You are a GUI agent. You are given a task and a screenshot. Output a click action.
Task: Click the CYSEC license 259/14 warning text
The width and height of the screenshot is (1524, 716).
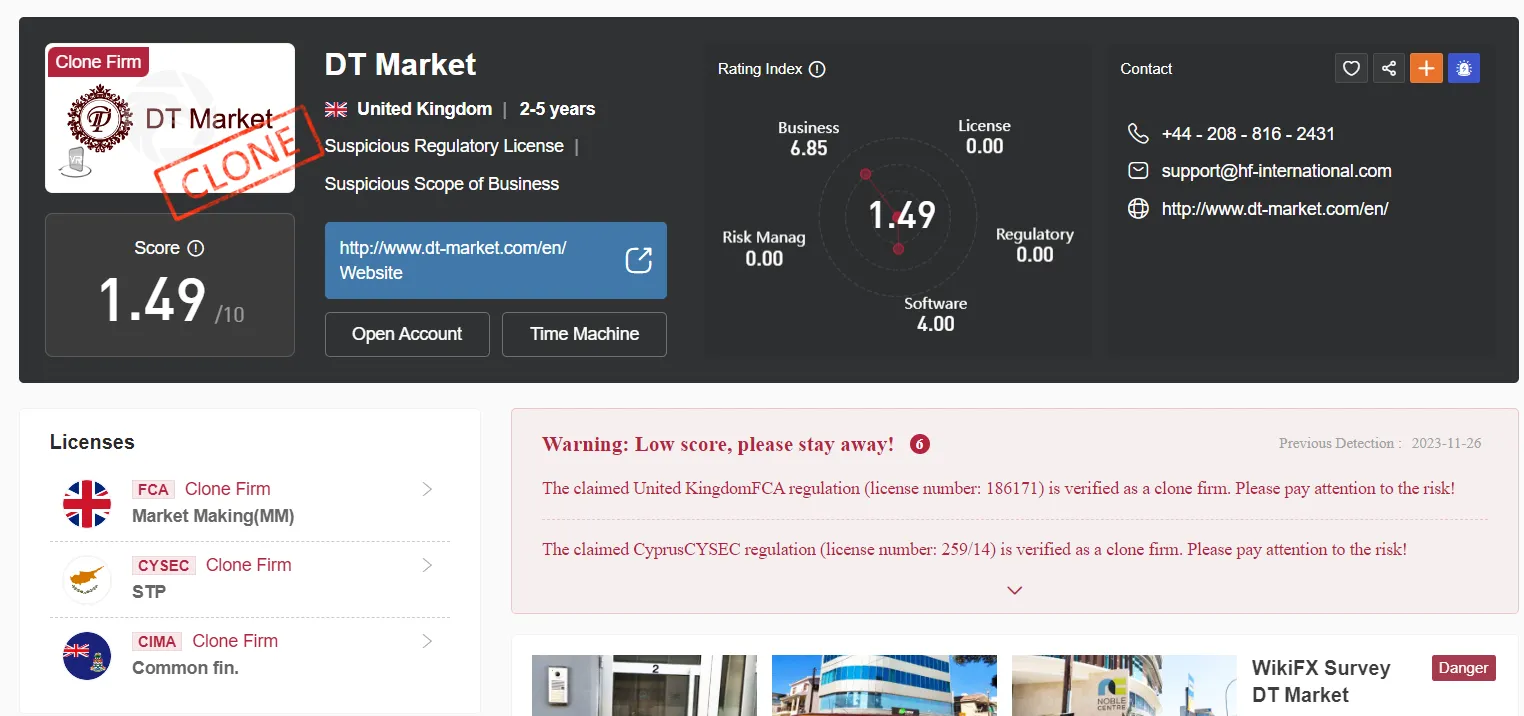tap(974, 549)
